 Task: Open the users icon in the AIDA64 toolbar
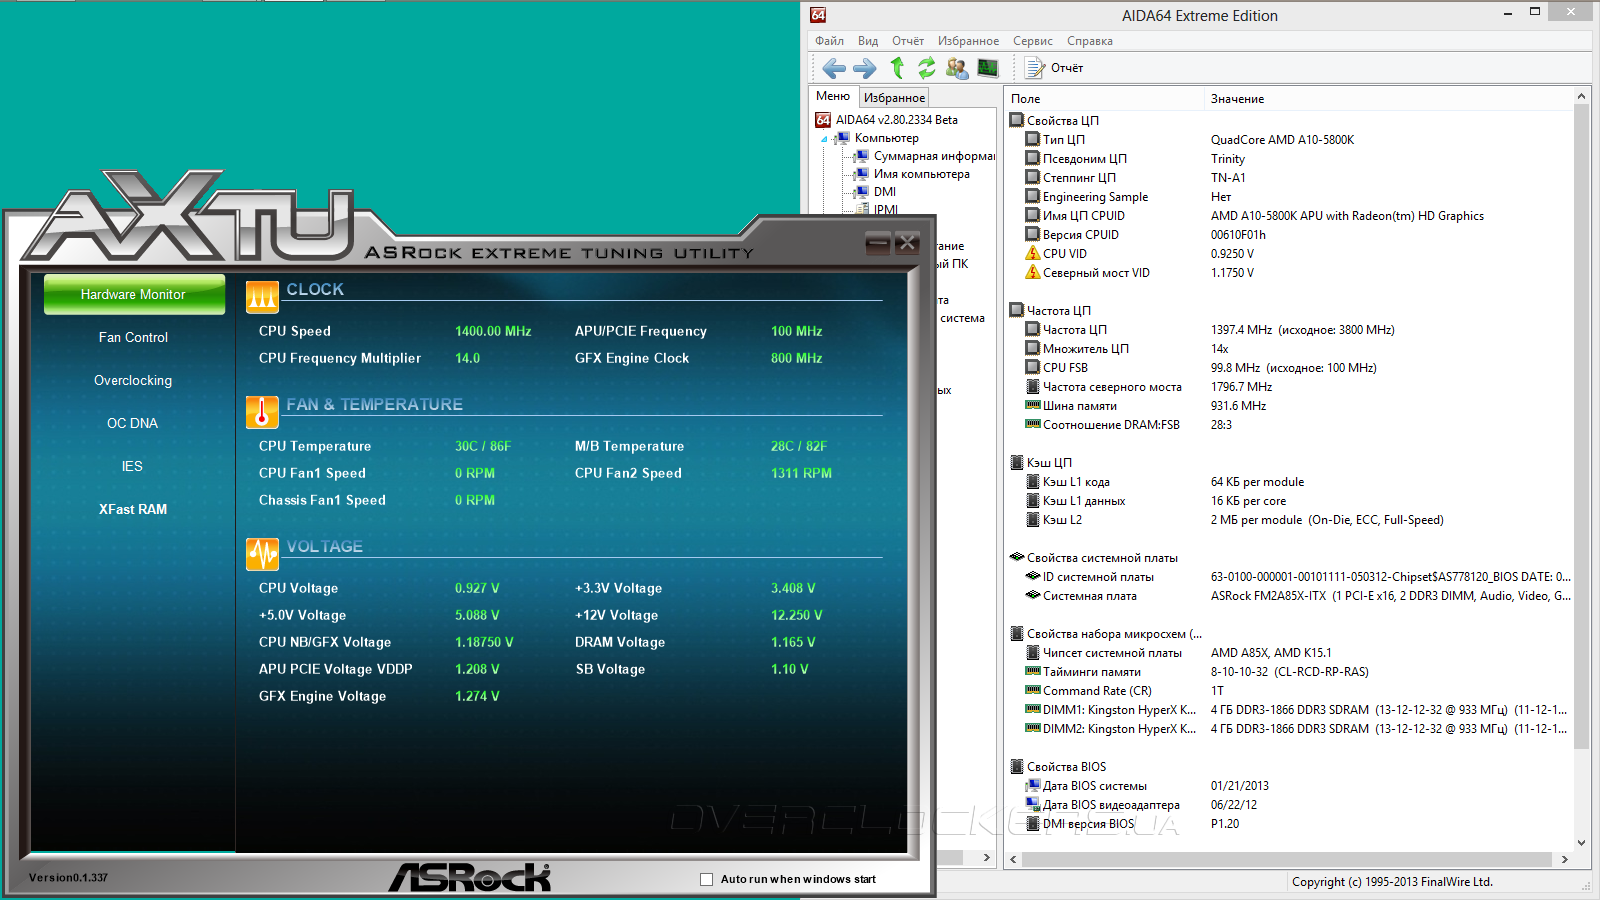click(x=957, y=68)
